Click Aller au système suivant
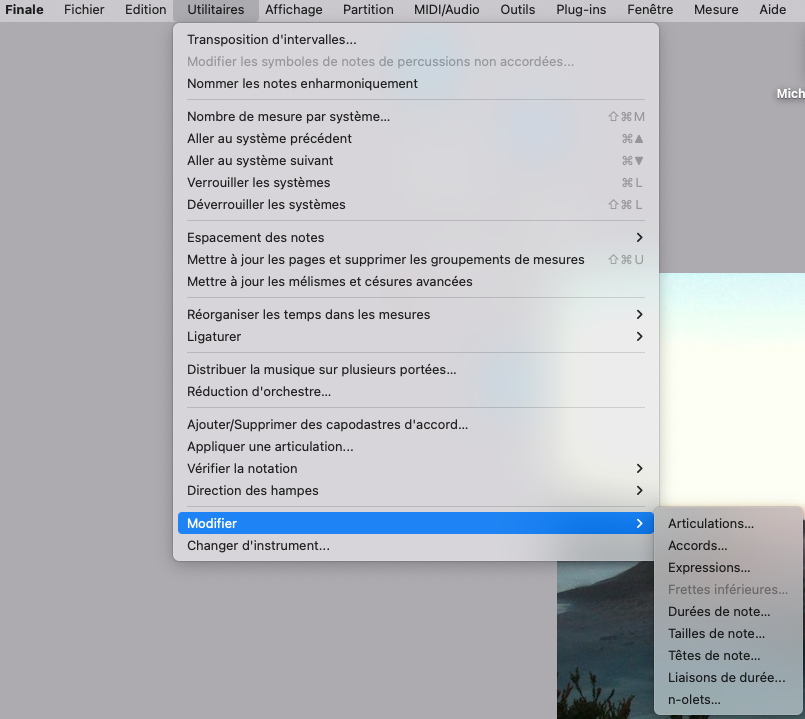Image resolution: width=805 pixels, height=719 pixels. point(260,161)
